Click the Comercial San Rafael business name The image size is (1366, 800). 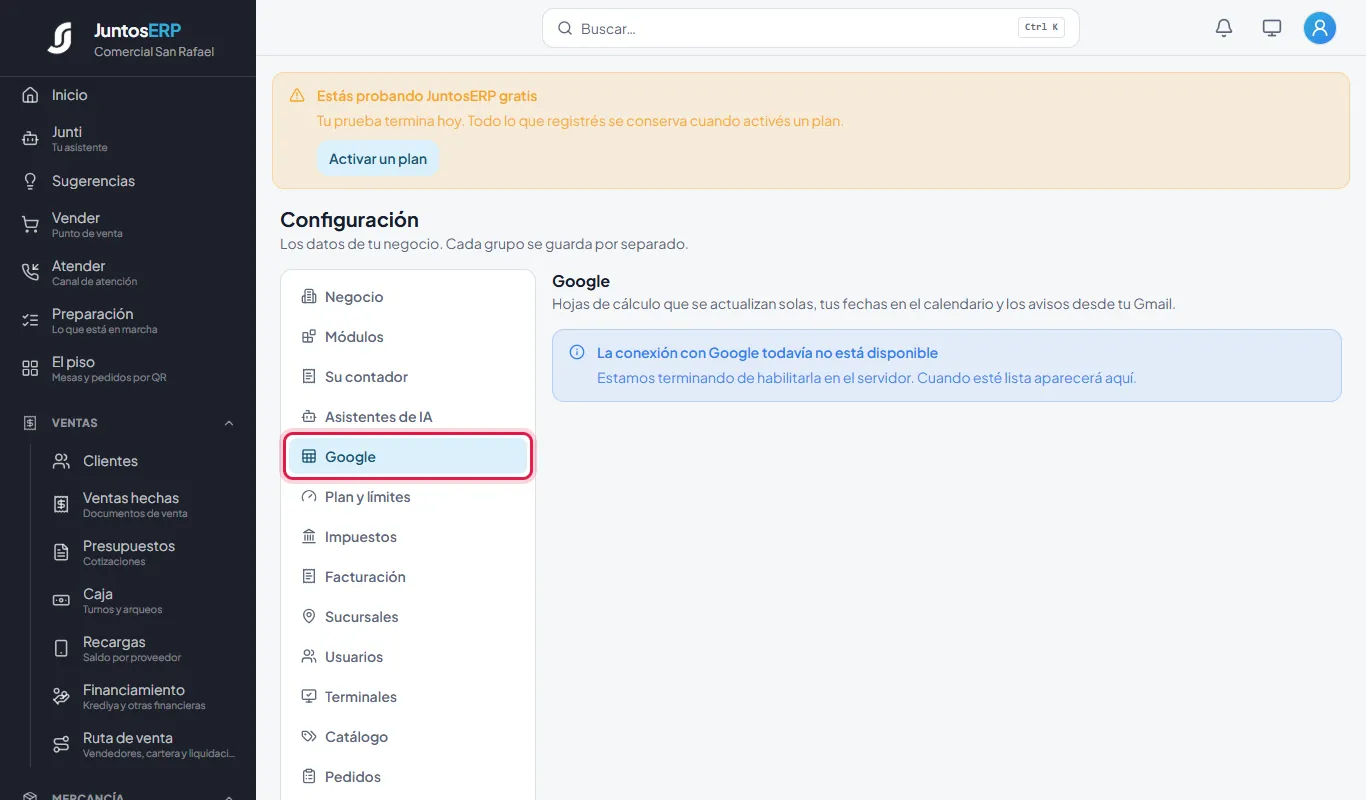pyautogui.click(x=154, y=52)
